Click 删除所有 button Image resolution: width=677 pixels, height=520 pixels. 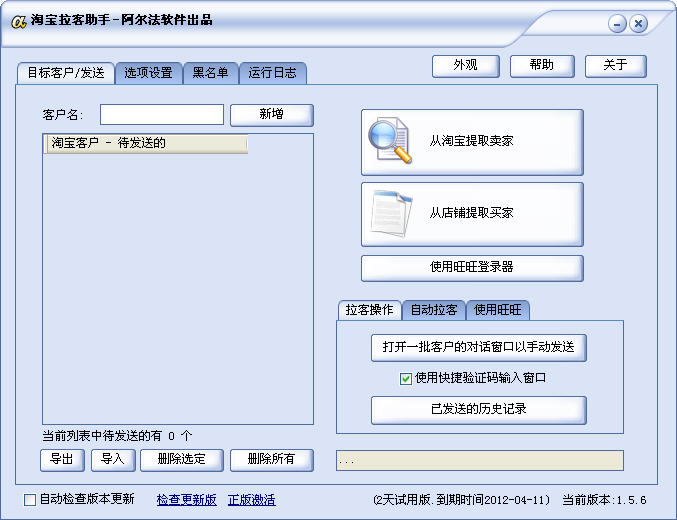point(272,460)
